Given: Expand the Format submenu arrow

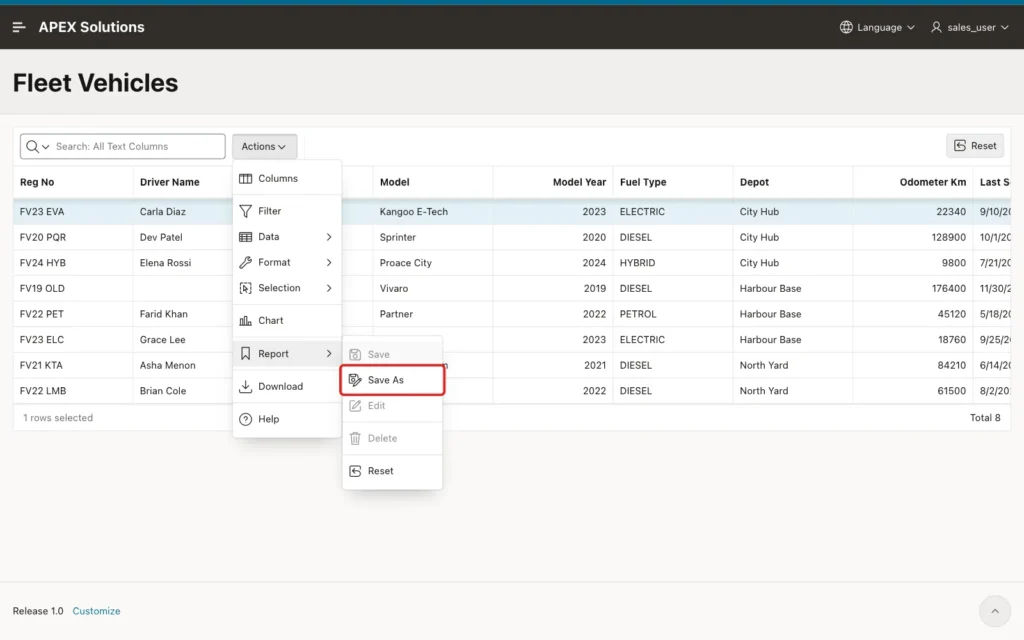Looking at the screenshot, I should click(329, 263).
